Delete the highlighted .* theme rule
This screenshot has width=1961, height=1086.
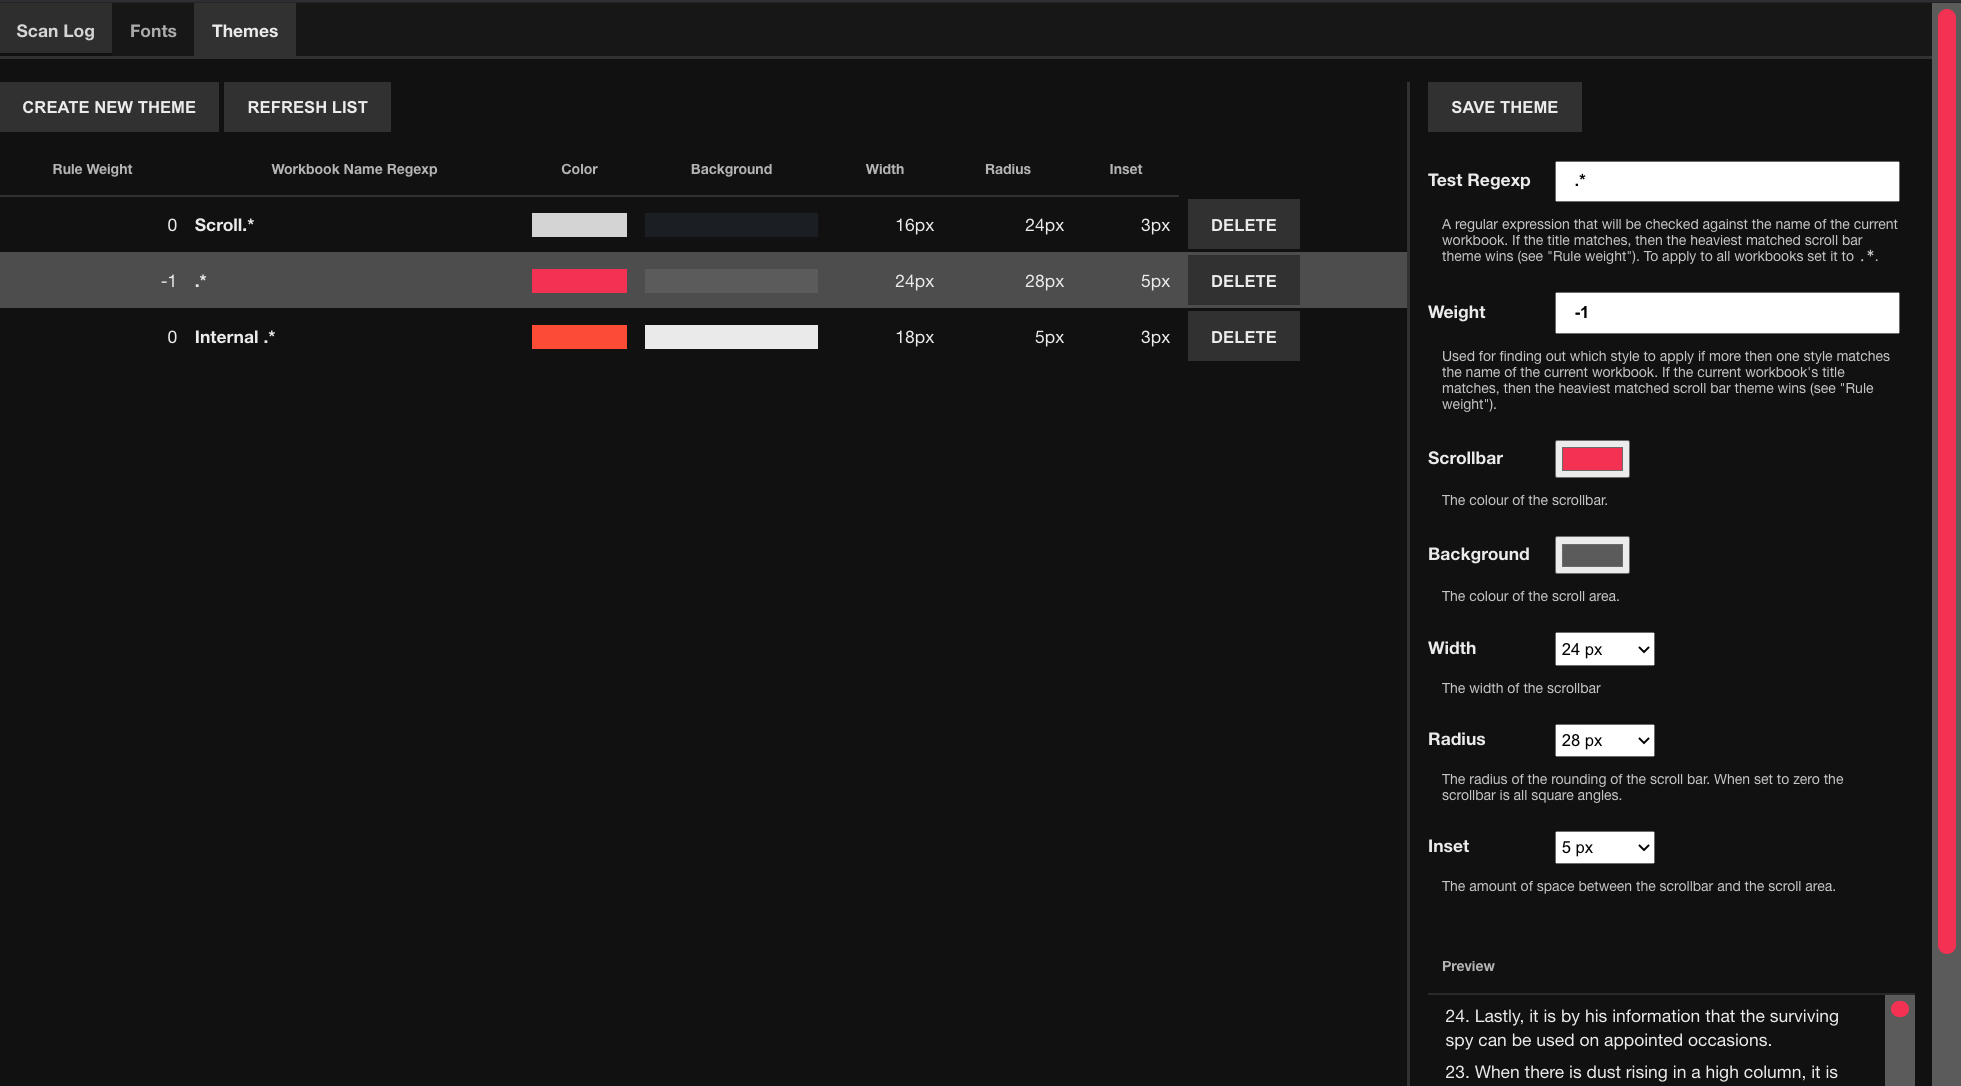pos(1243,281)
